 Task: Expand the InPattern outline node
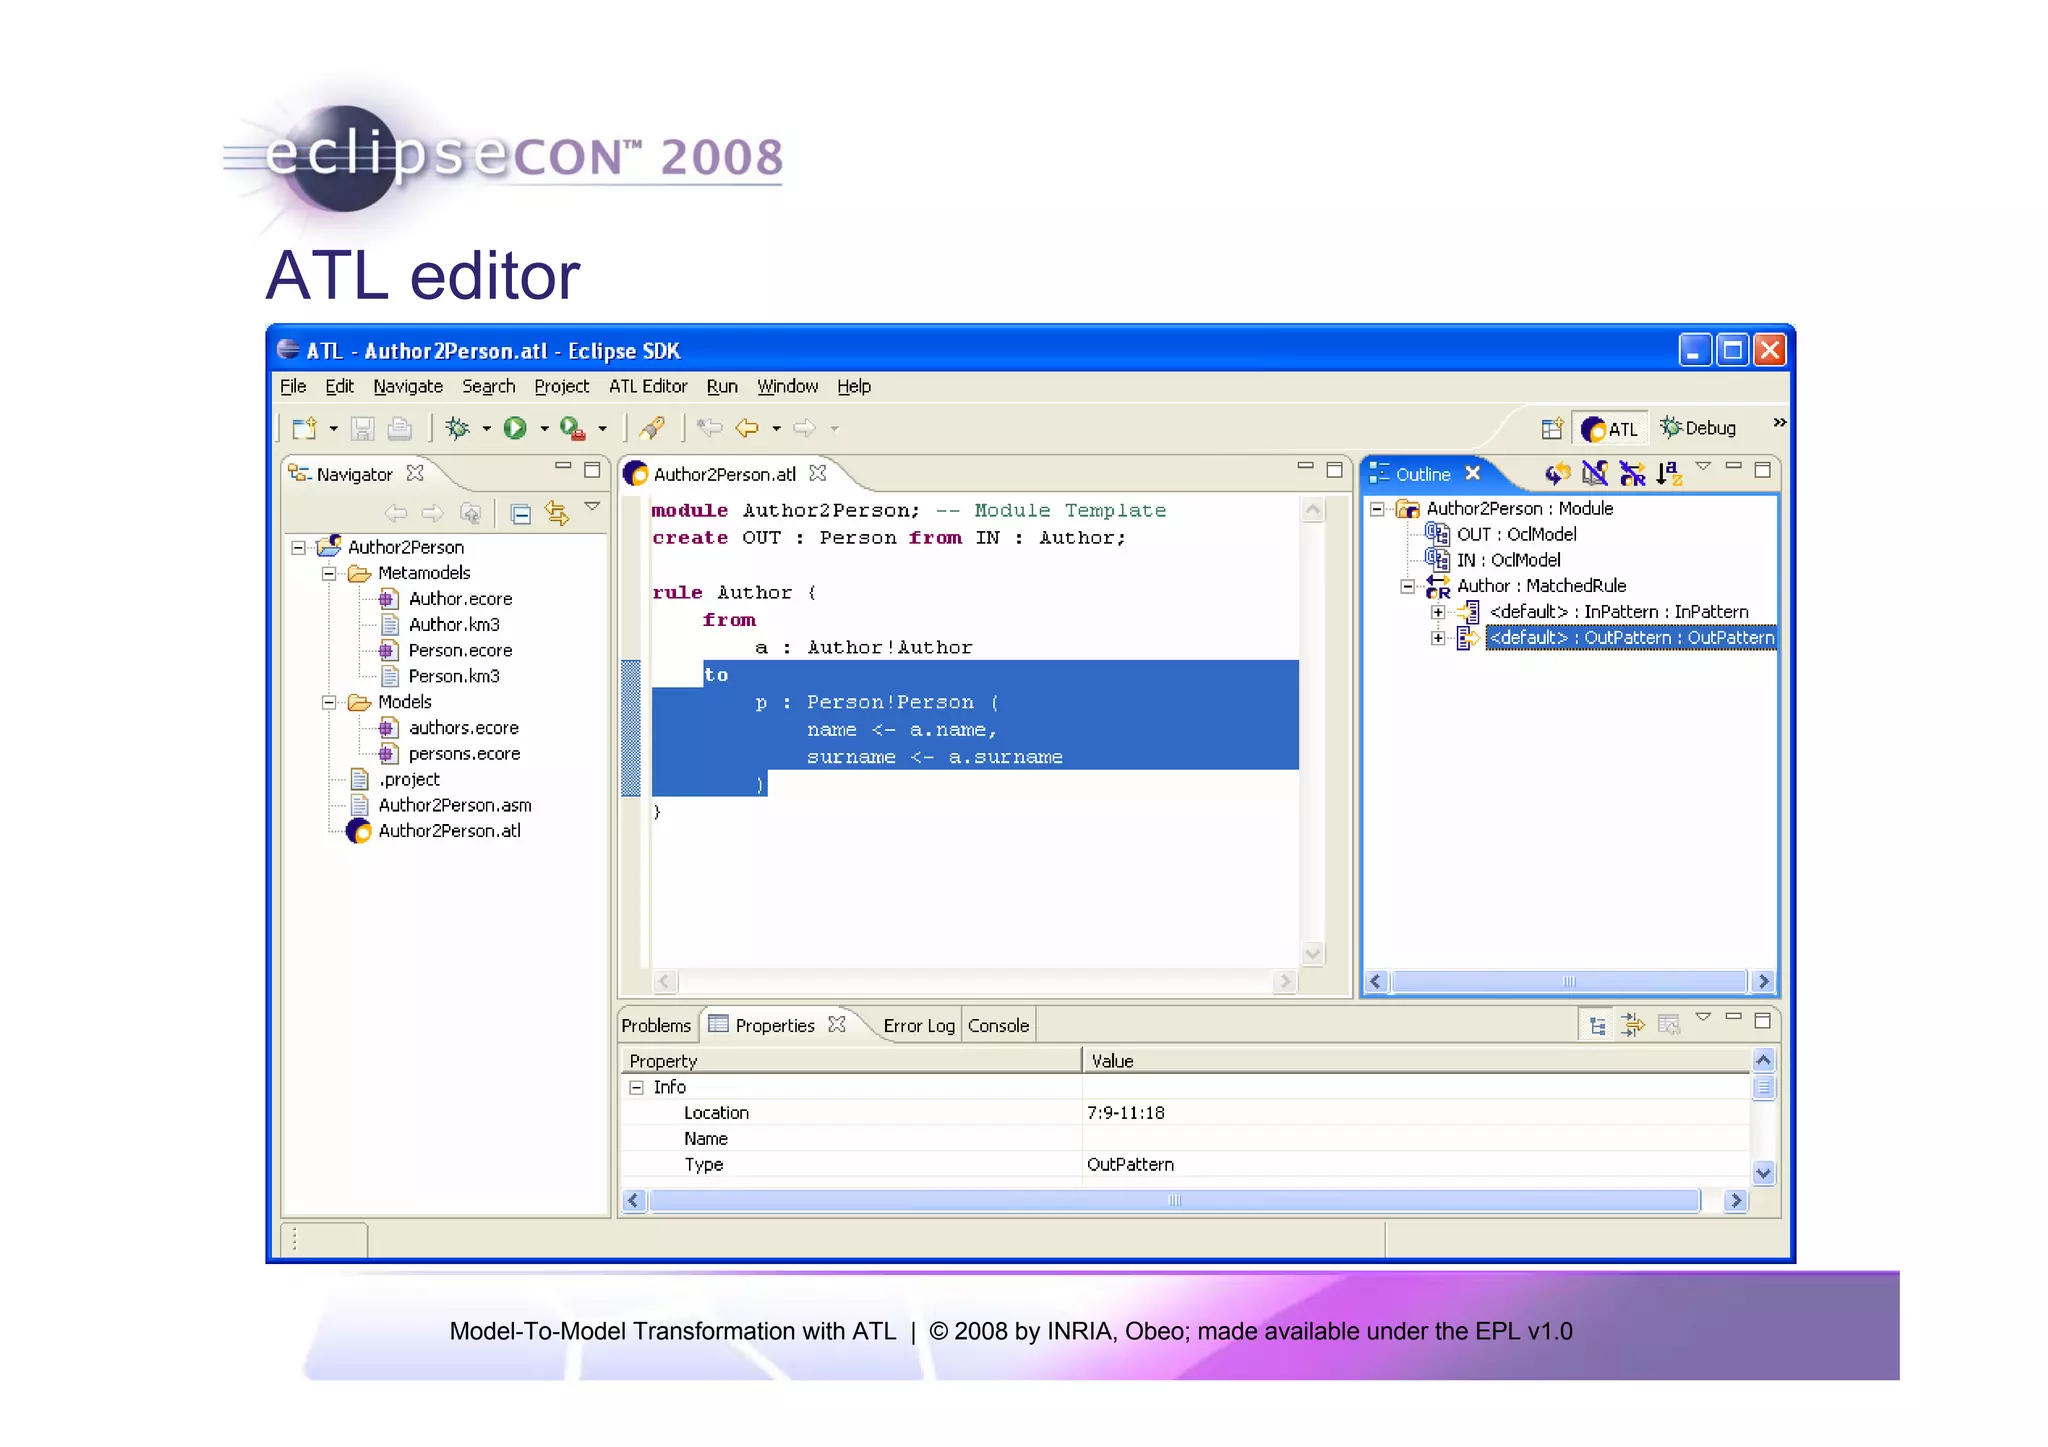tap(1437, 612)
